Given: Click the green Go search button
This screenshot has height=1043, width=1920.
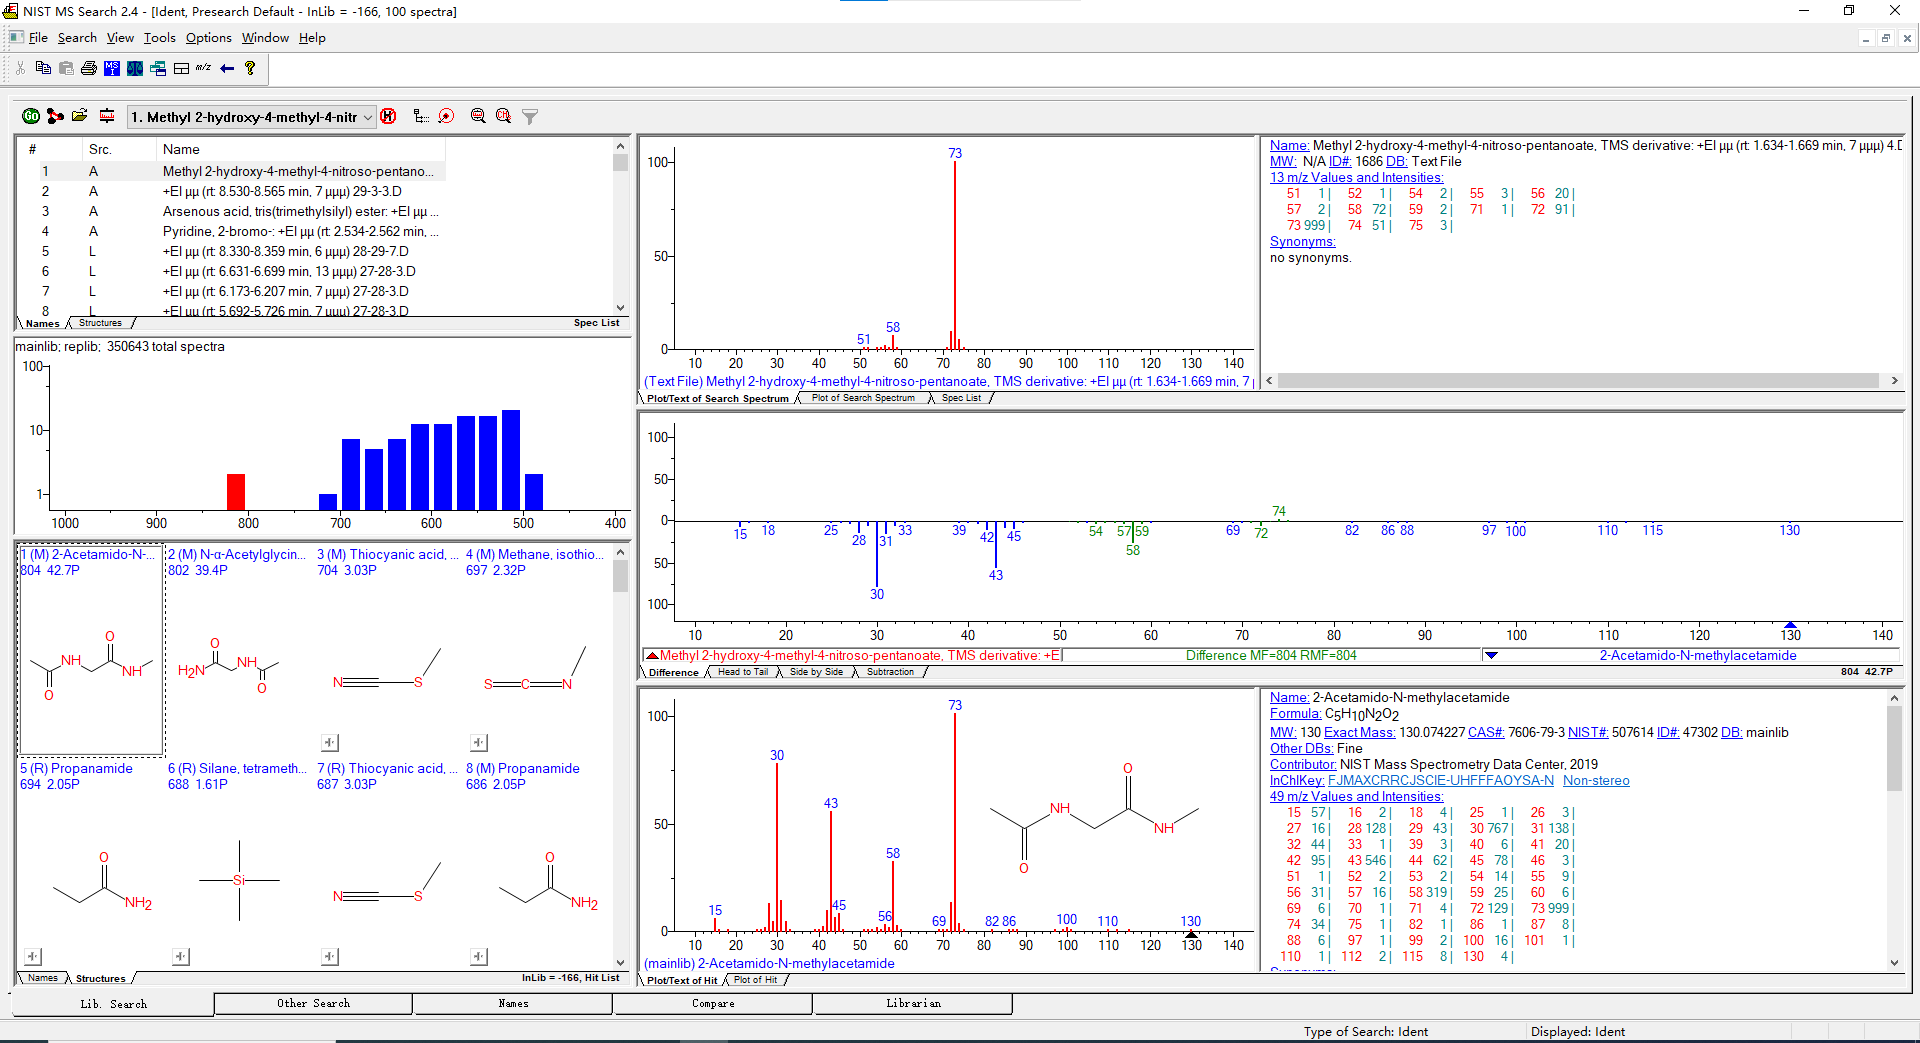Looking at the screenshot, I should 30,117.
